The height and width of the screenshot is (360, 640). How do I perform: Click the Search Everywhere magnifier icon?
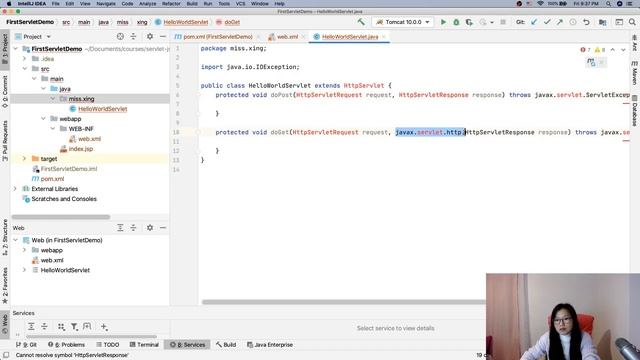point(632,22)
